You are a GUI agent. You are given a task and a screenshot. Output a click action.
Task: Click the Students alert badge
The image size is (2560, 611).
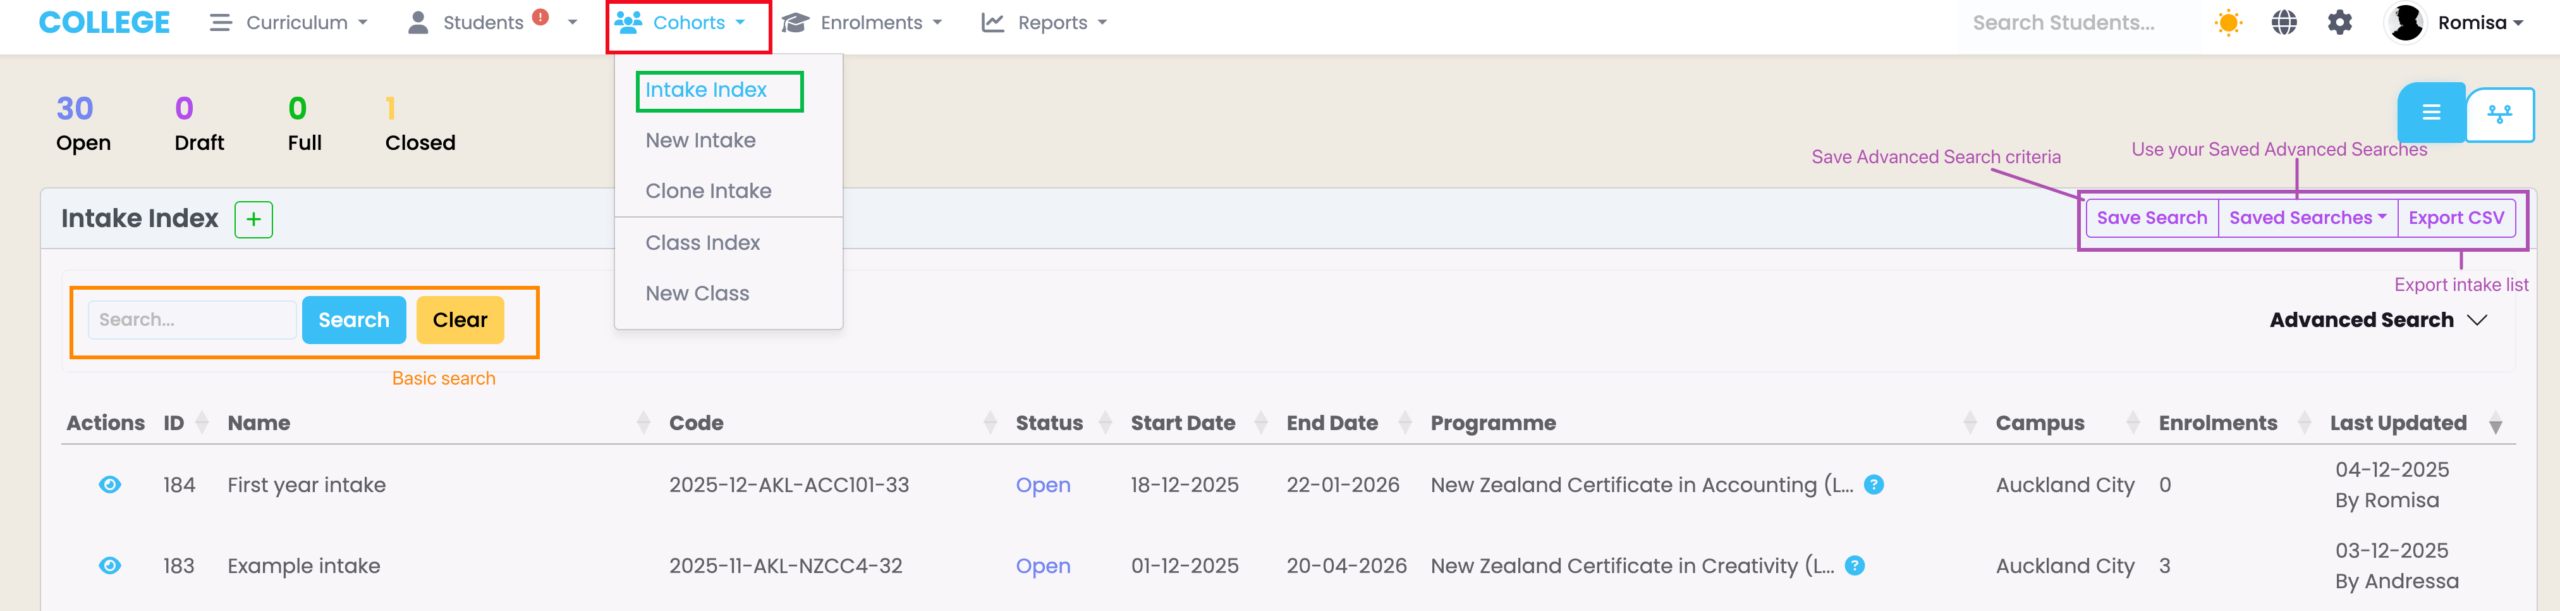coord(541,17)
